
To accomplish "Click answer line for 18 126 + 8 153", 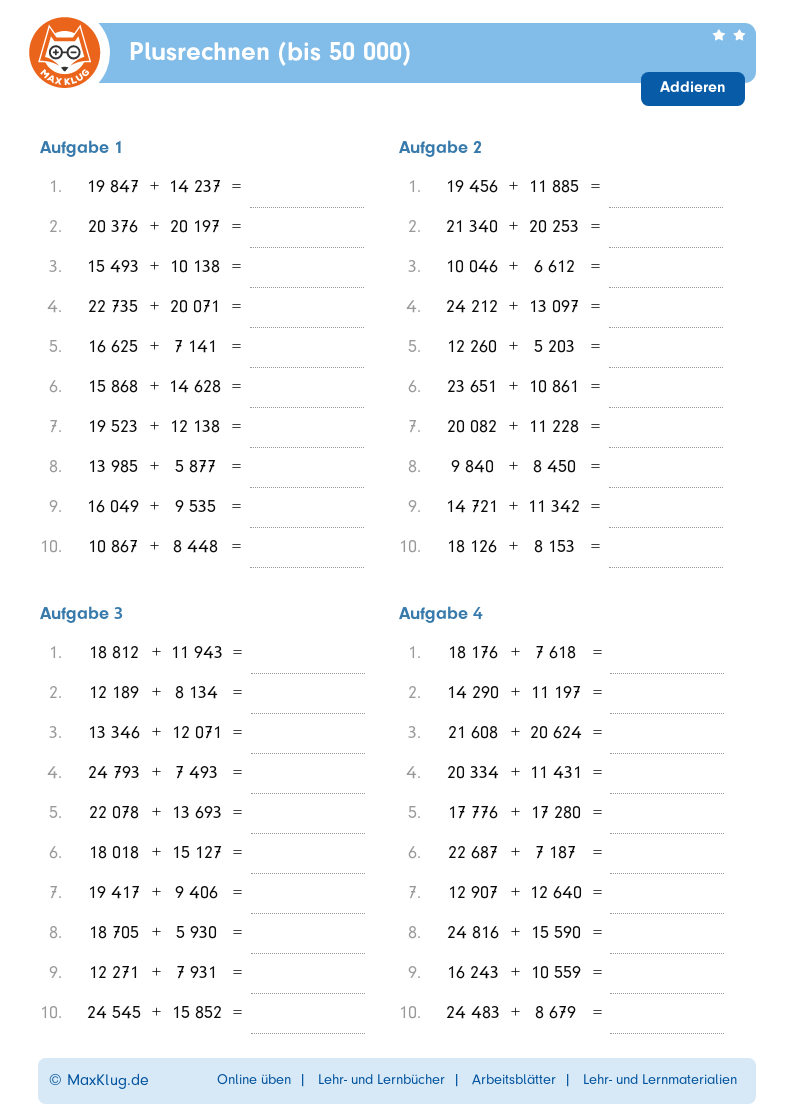I will pos(665,555).
